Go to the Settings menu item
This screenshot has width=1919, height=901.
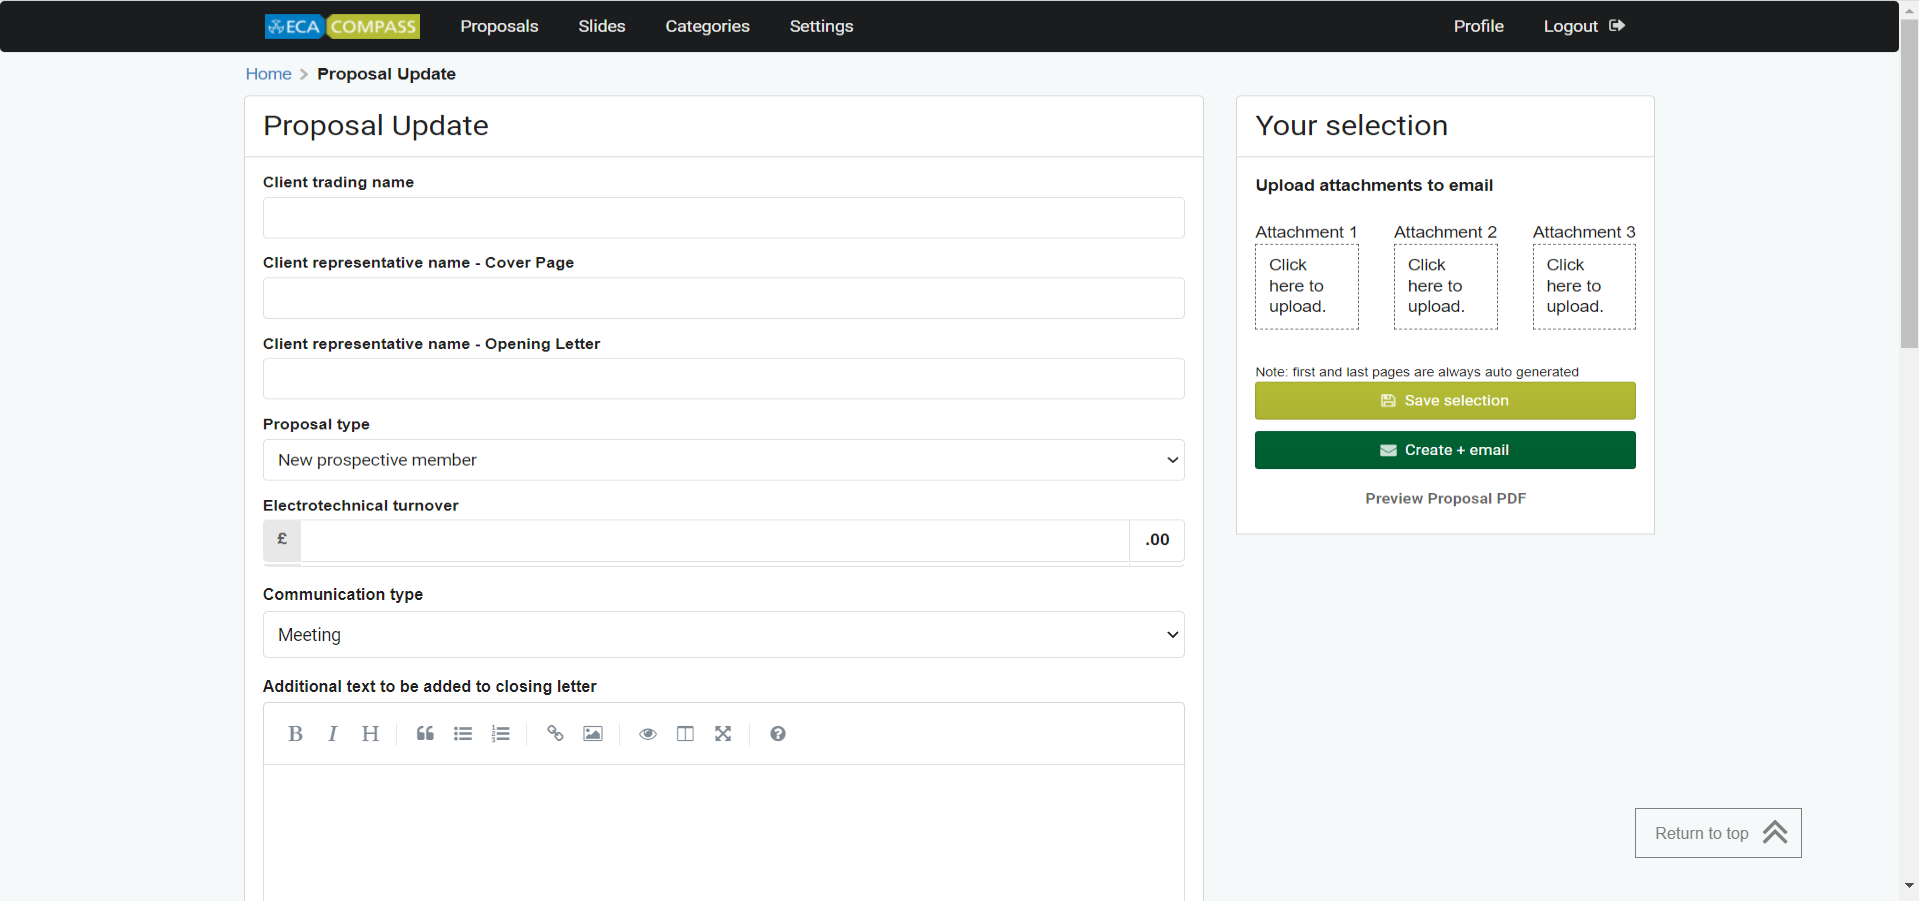[820, 26]
